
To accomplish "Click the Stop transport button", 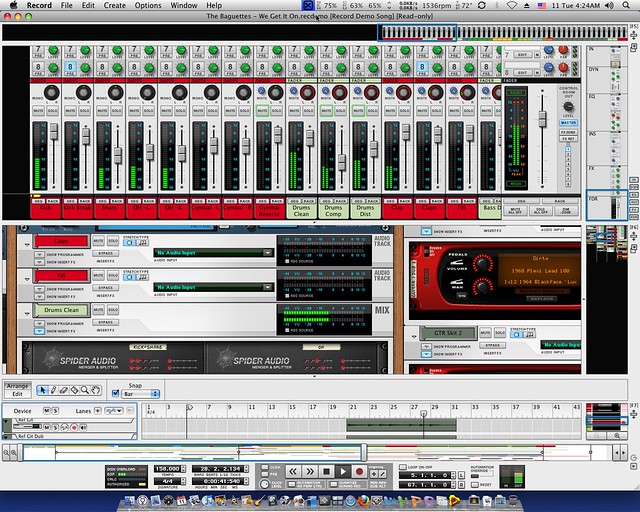I will (x=326, y=472).
